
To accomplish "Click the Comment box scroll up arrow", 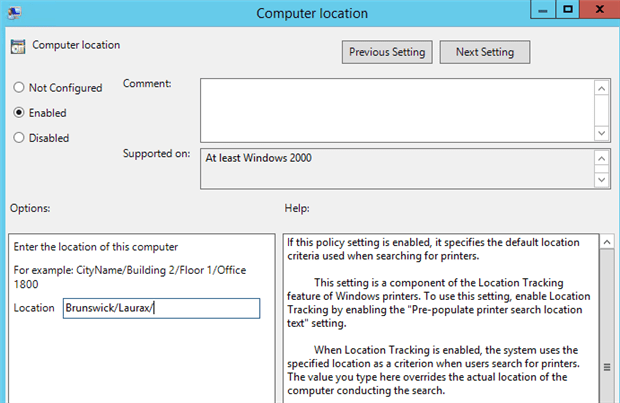I will pos(601,87).
